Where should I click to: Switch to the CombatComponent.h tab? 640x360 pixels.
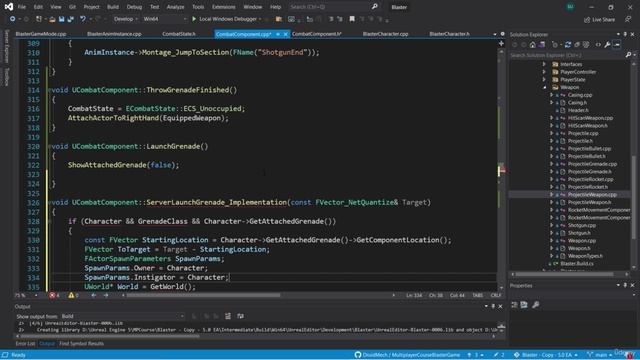coord(317,34)
